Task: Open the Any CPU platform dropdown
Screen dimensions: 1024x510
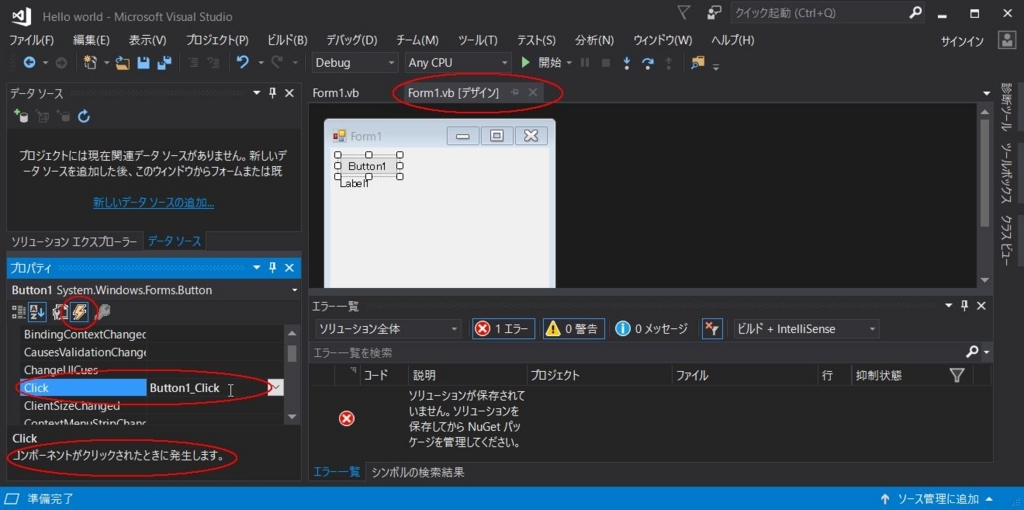Action: coord(458,63)
